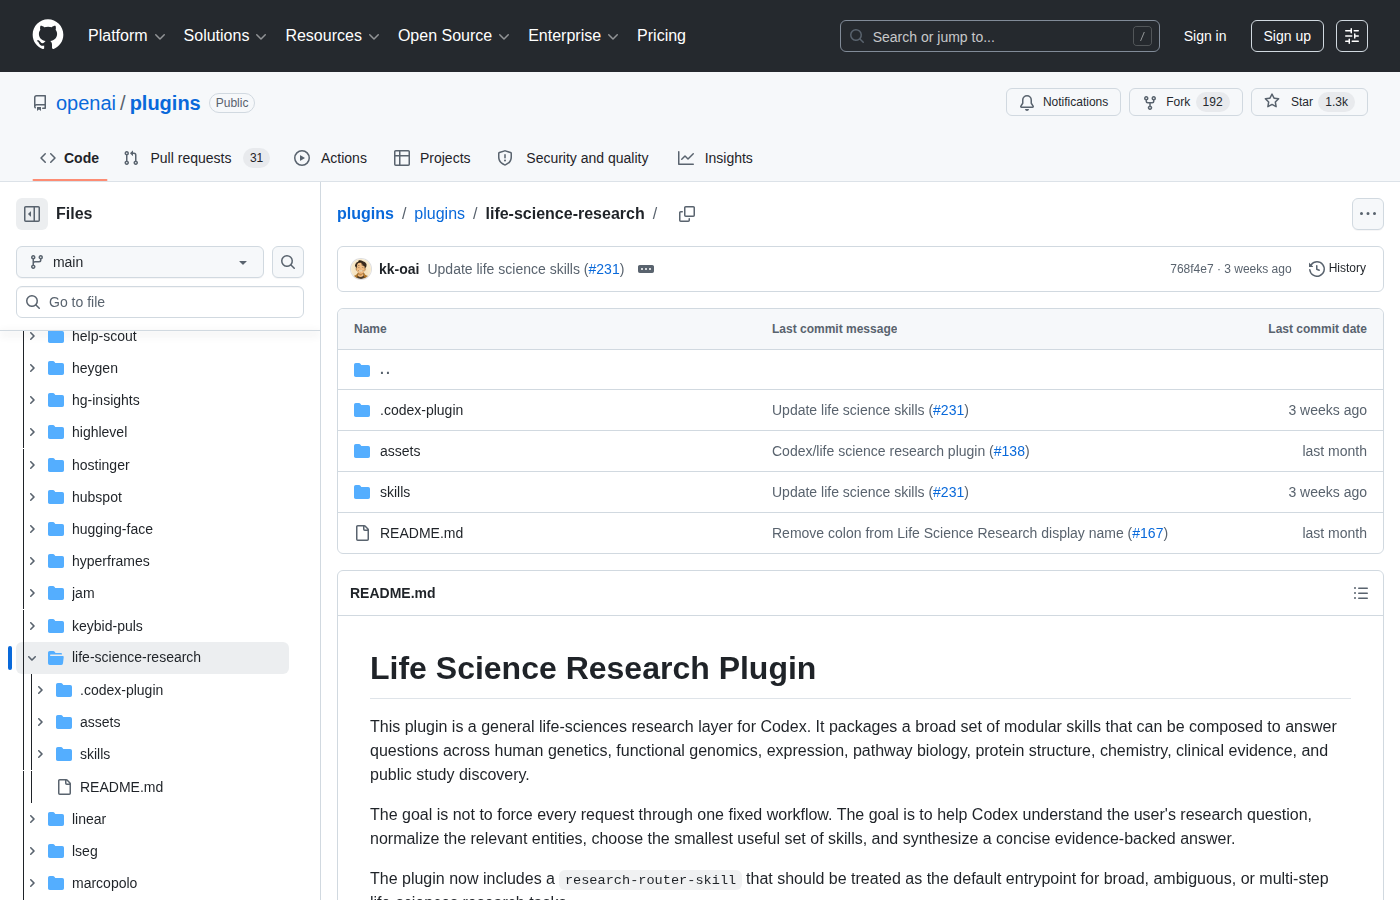The height and width of the screenshot is (900, 1400).
Task: Expand the commit message details ellipsis
Action: point(646,269)
